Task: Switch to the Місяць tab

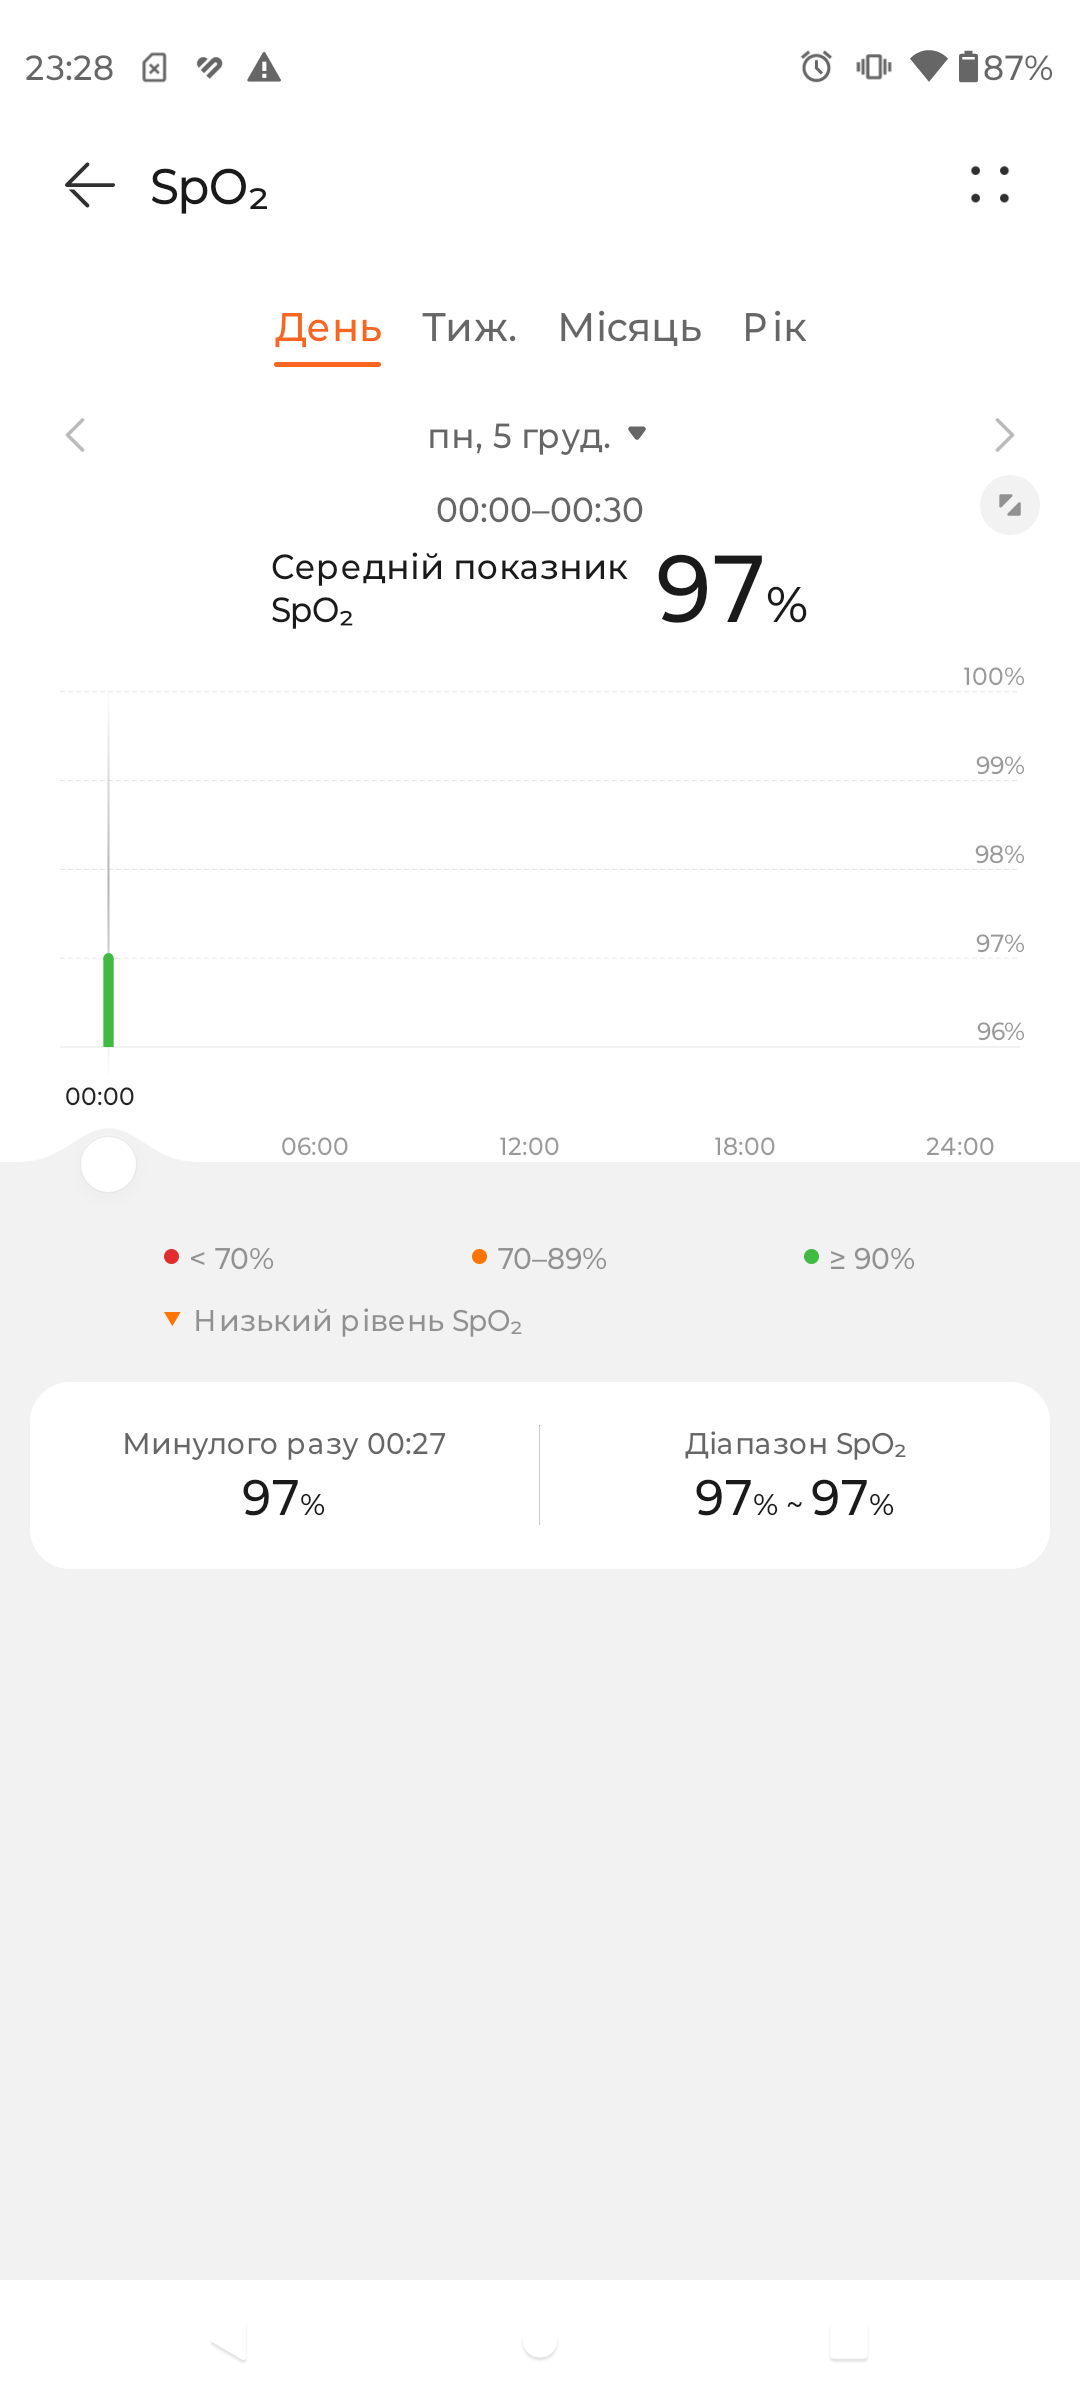Action: (x=630, y=328)
